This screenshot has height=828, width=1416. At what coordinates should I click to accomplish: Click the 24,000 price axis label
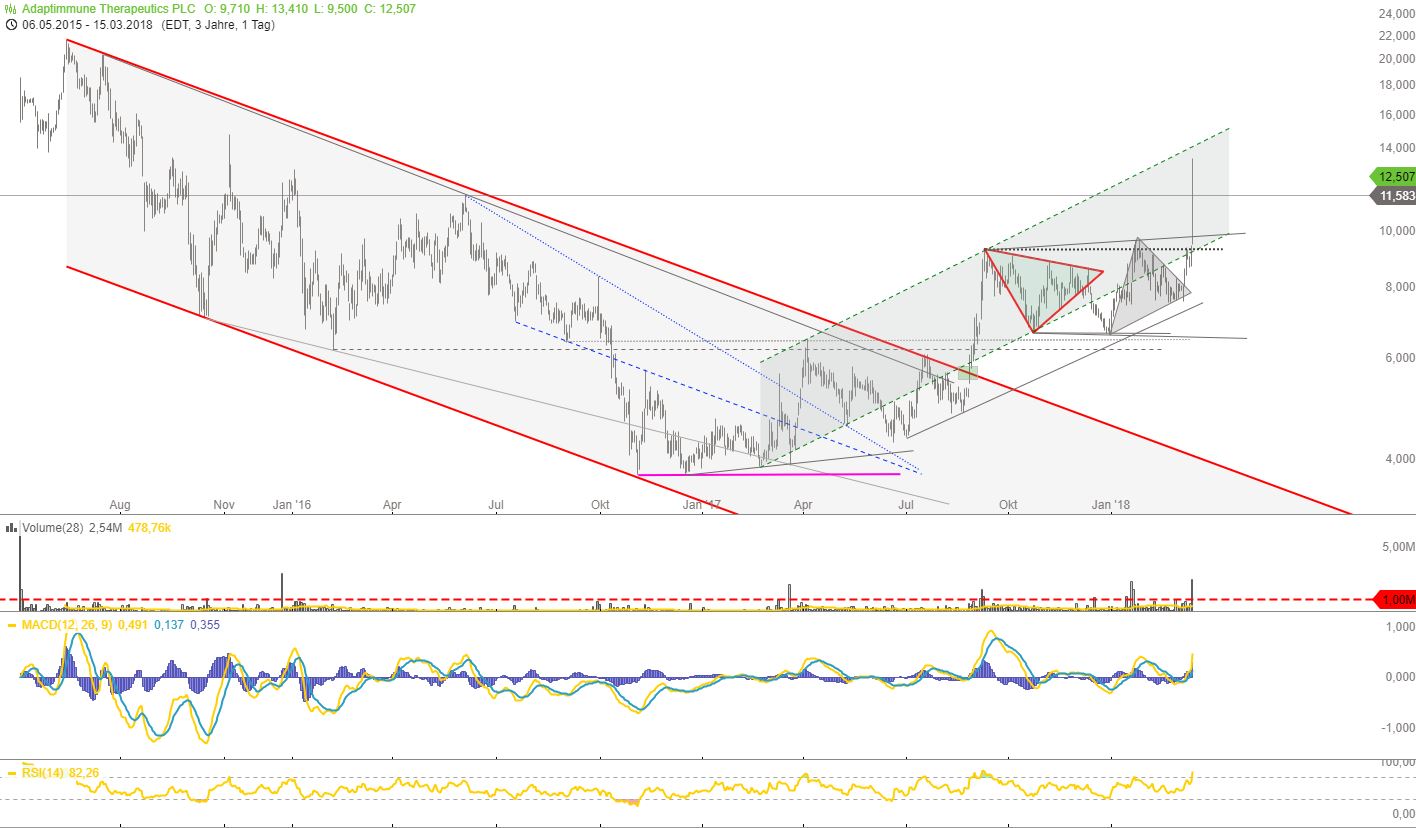click(1397, 14)
